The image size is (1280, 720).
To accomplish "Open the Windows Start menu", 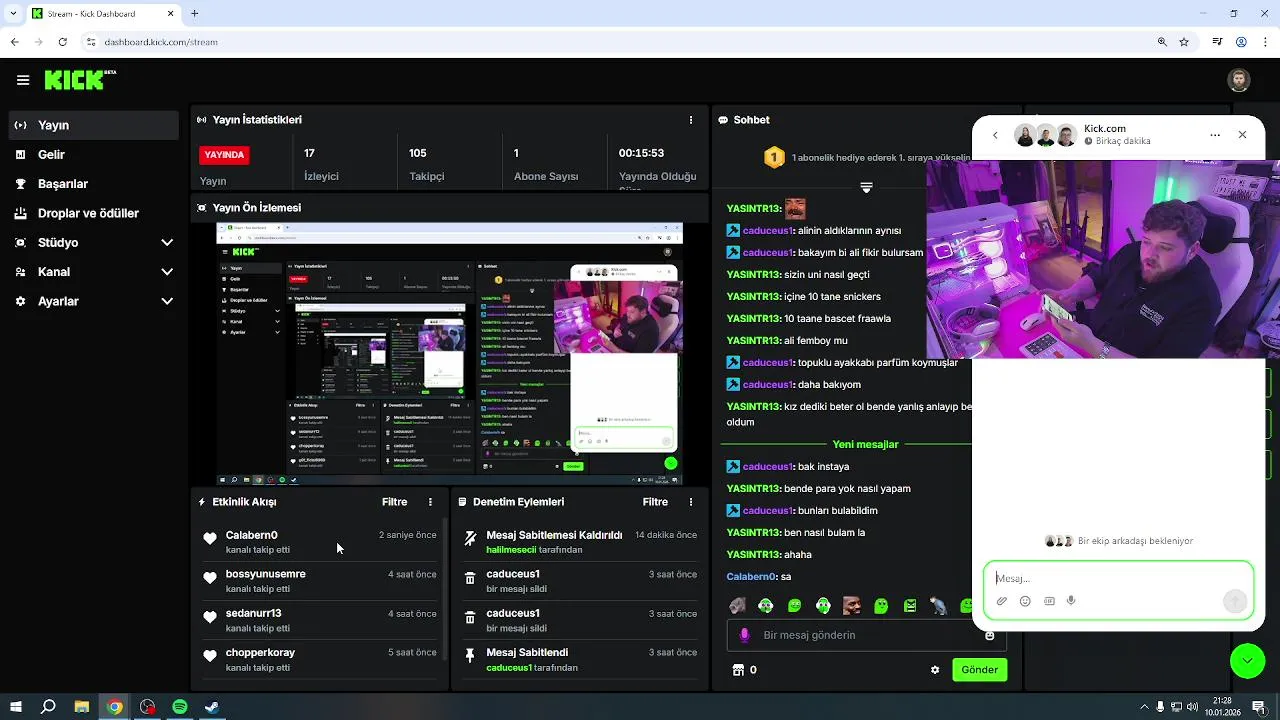I will click(x=16, y=707).
